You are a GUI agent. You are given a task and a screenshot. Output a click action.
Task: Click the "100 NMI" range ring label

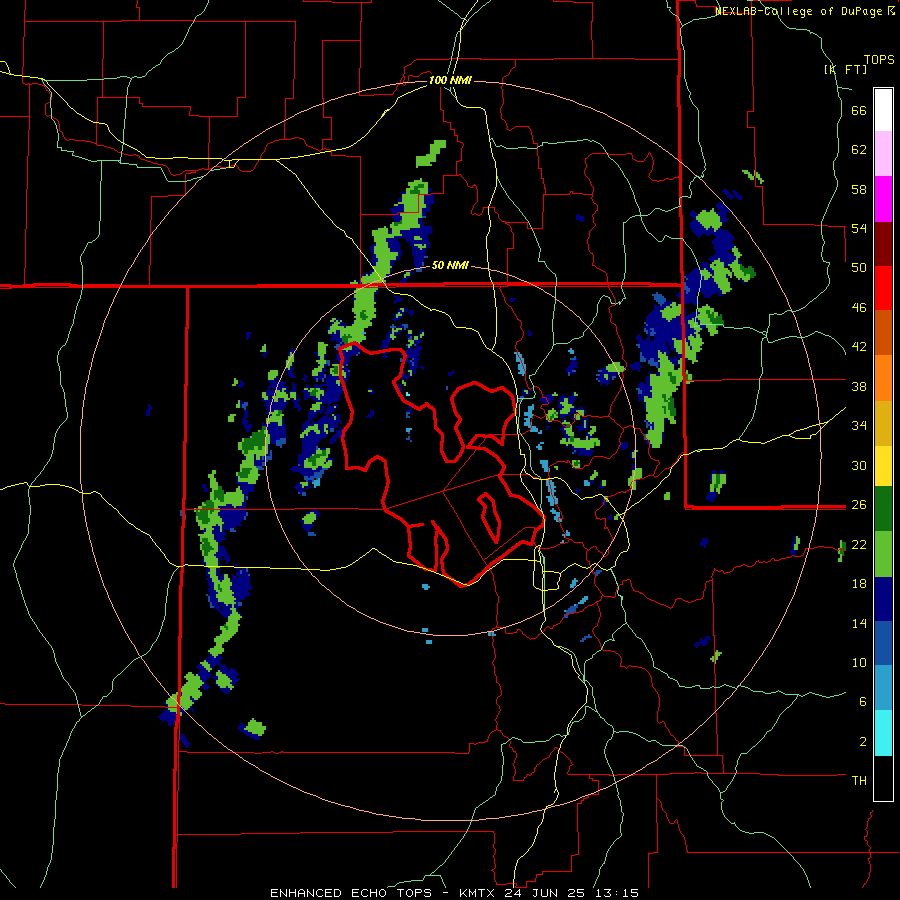450,80
